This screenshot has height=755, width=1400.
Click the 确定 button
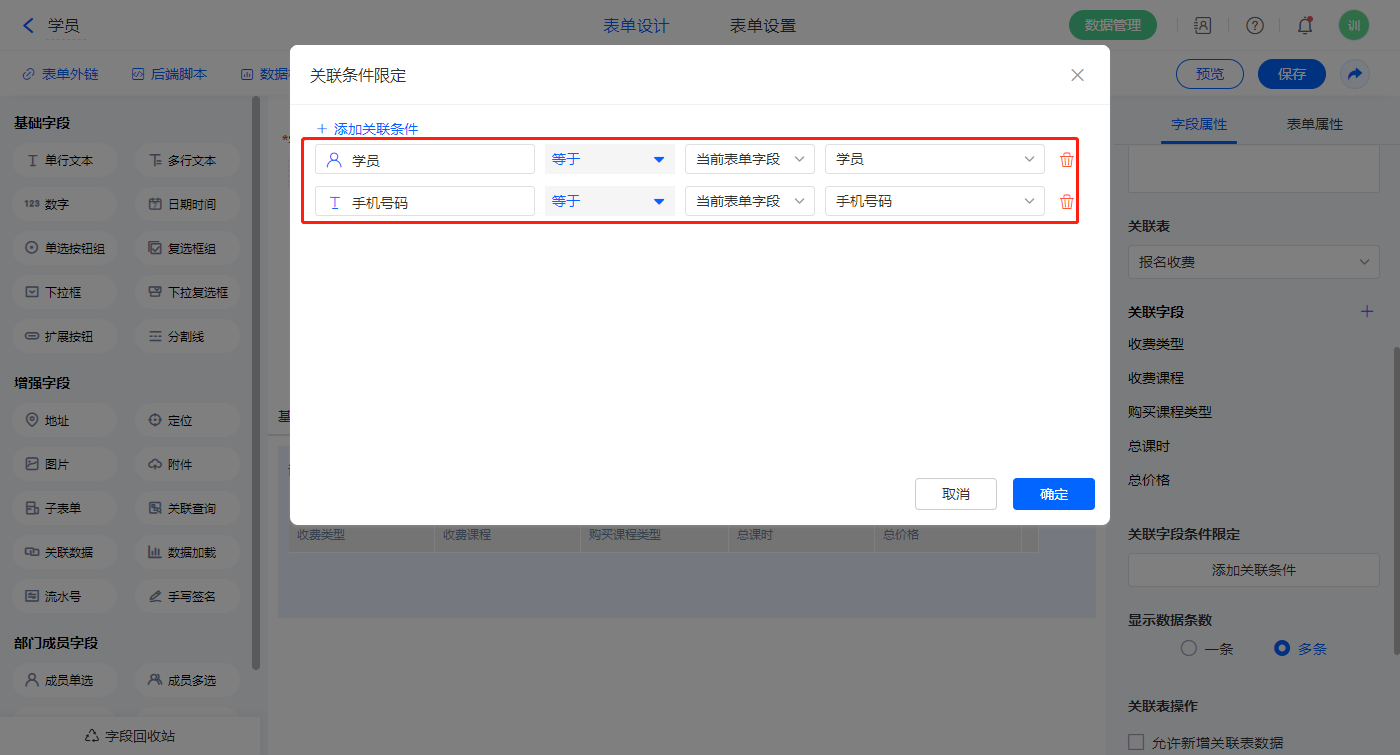pyautogui.click(x=1053, y=494)
